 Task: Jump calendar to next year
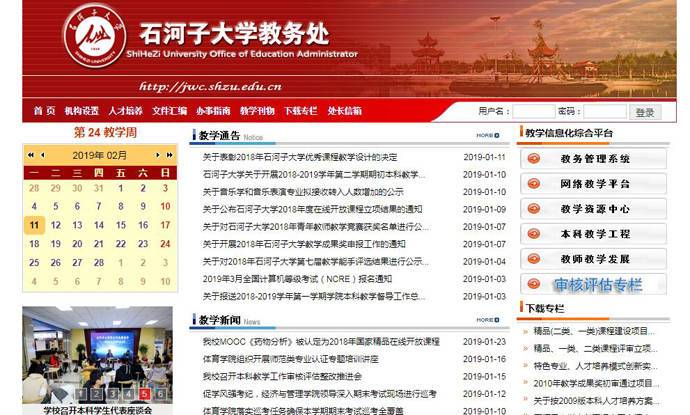(x=170, y=155)
